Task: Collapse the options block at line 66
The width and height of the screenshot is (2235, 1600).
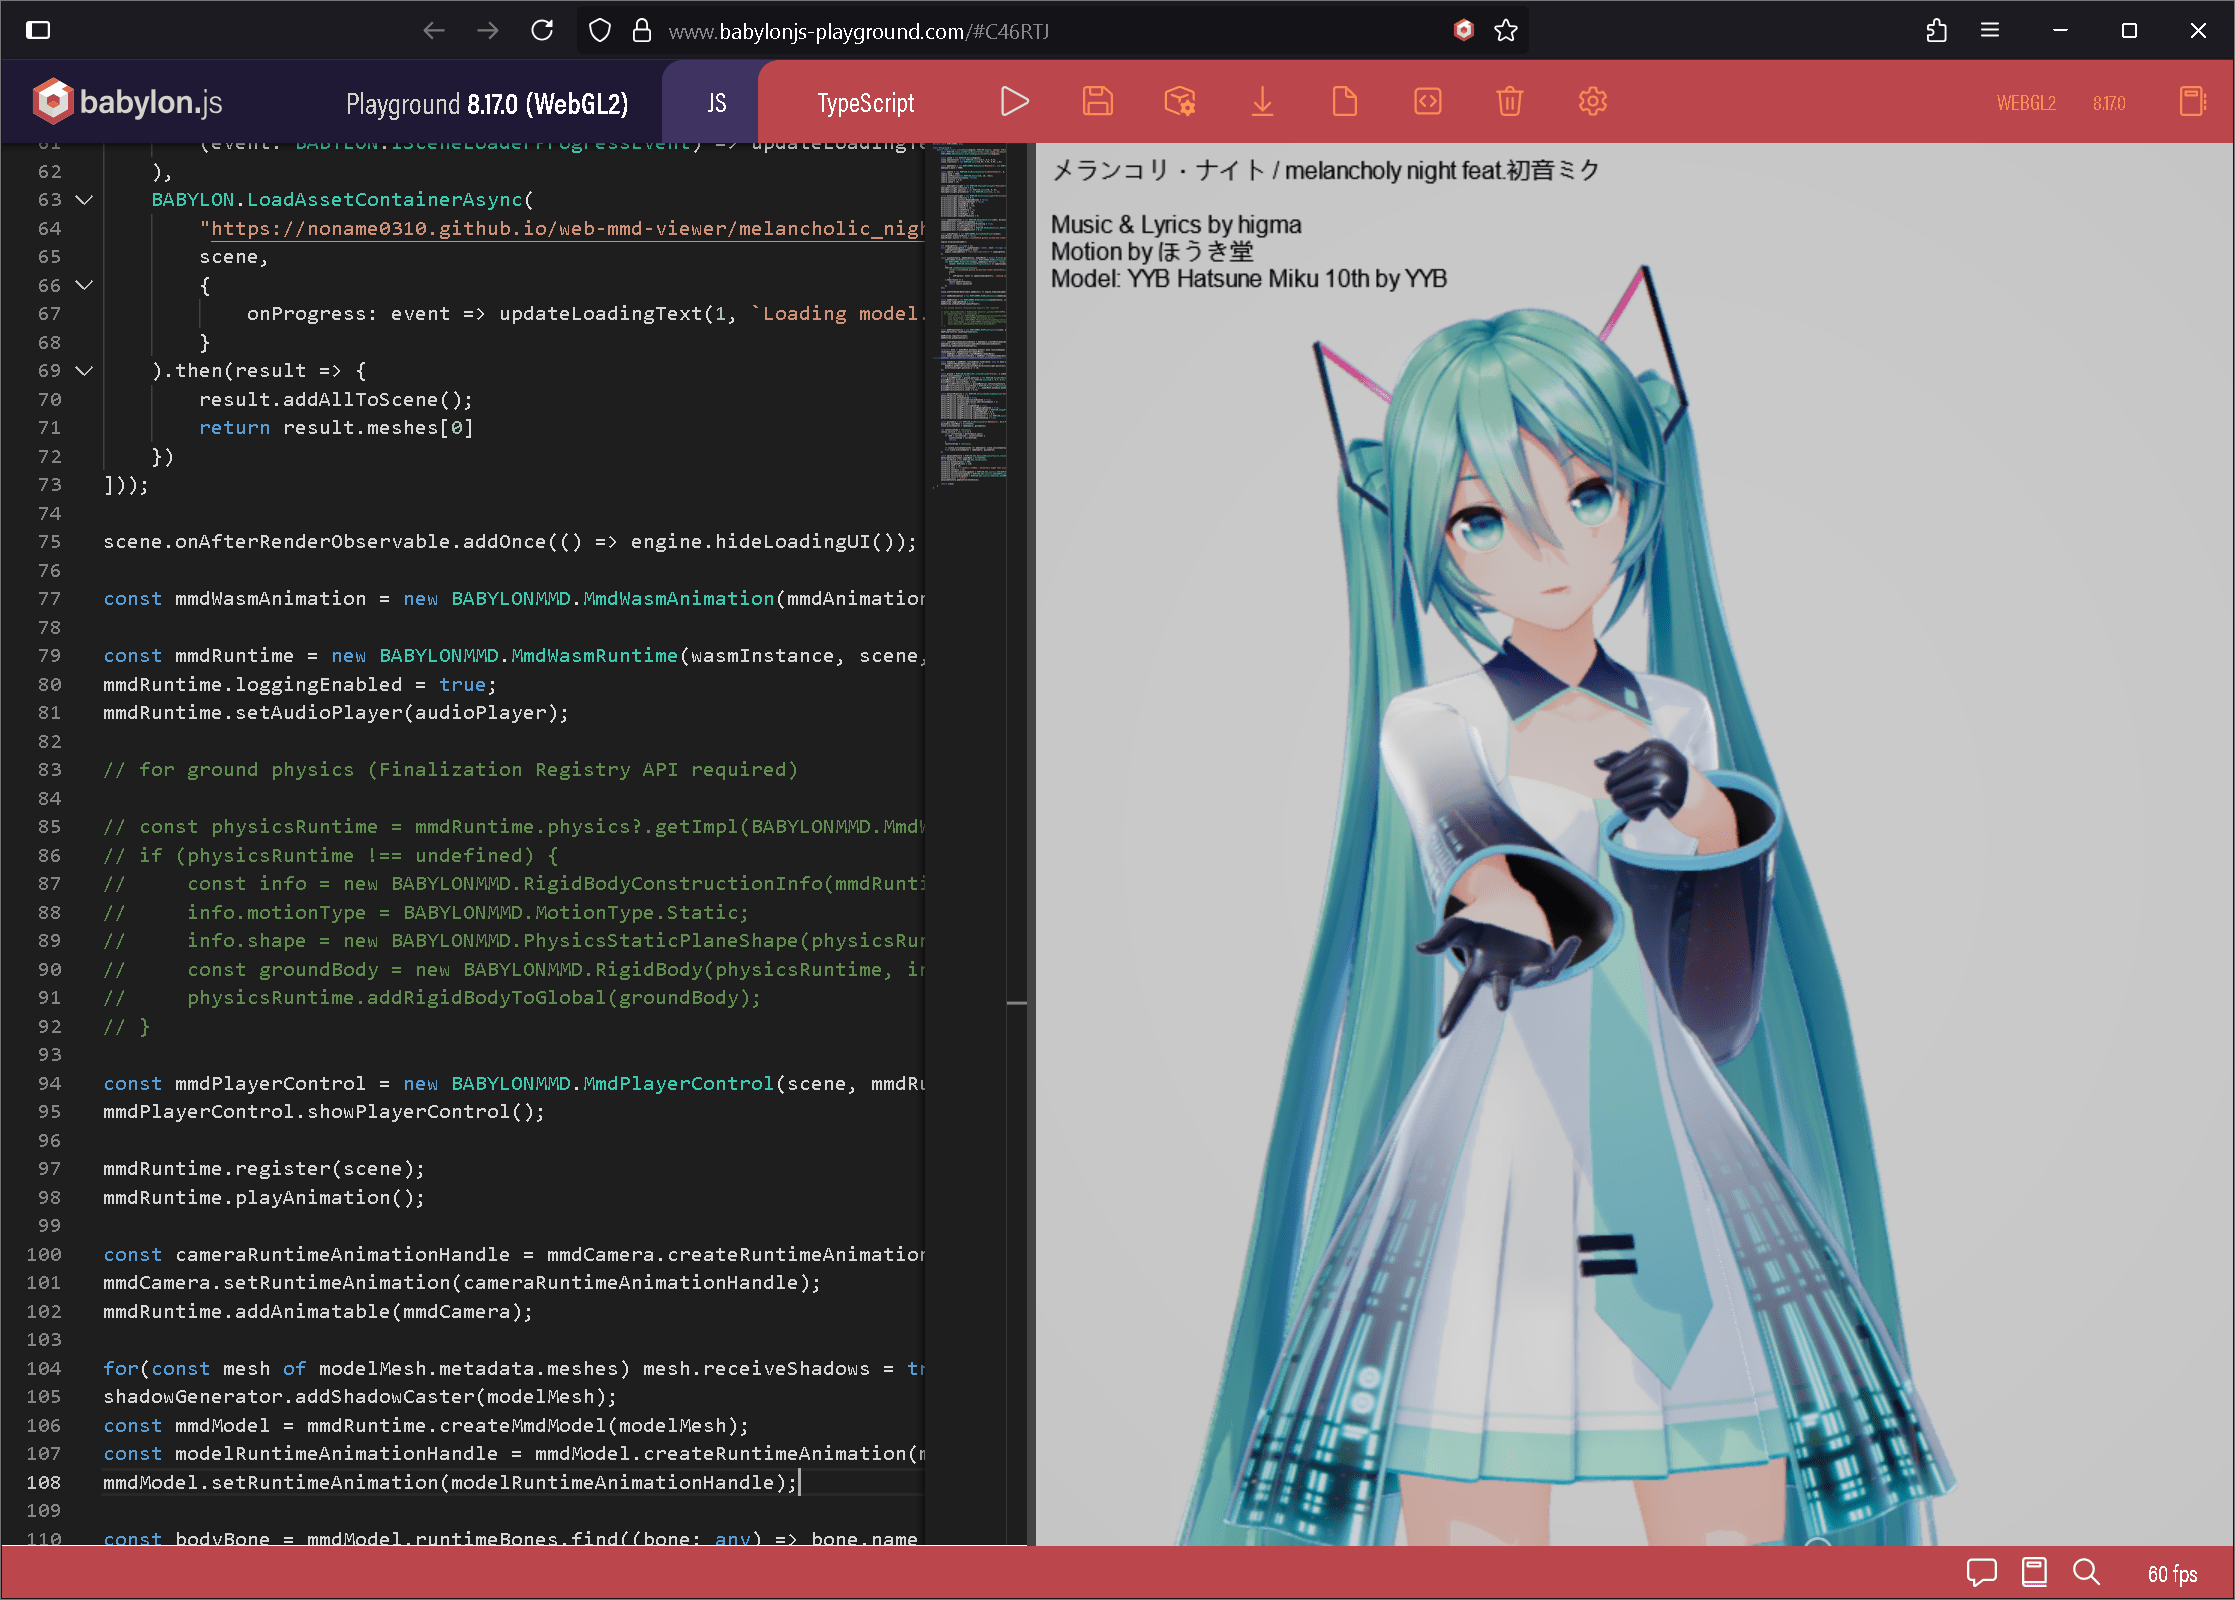Action: pyautogui.click(x=84, y=285)
